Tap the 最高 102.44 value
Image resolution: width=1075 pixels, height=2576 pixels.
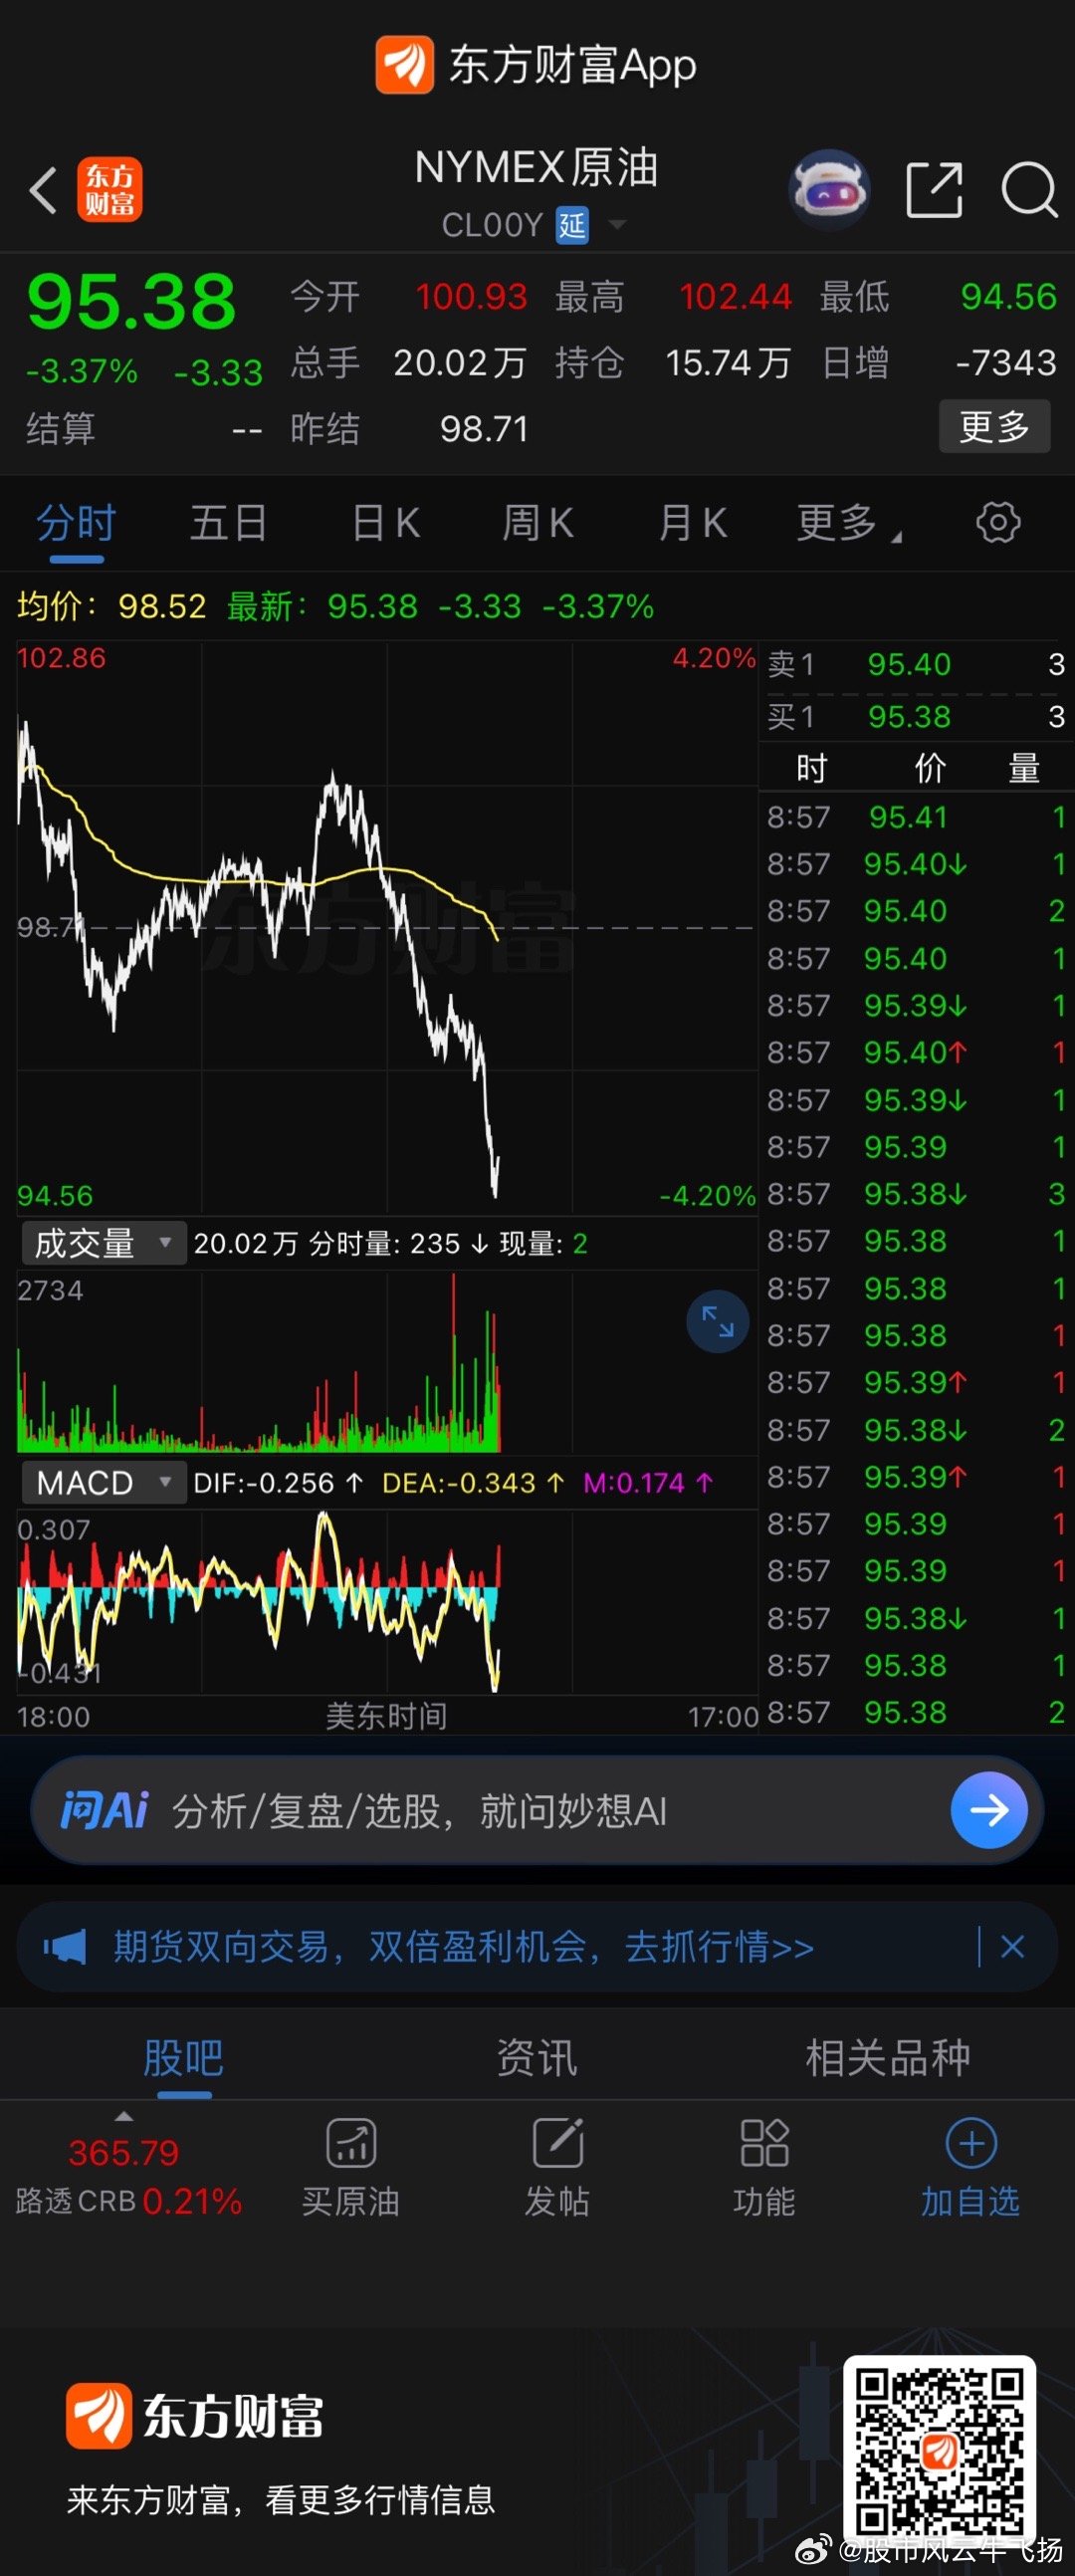pyautogui.click(x=735, y=297)
